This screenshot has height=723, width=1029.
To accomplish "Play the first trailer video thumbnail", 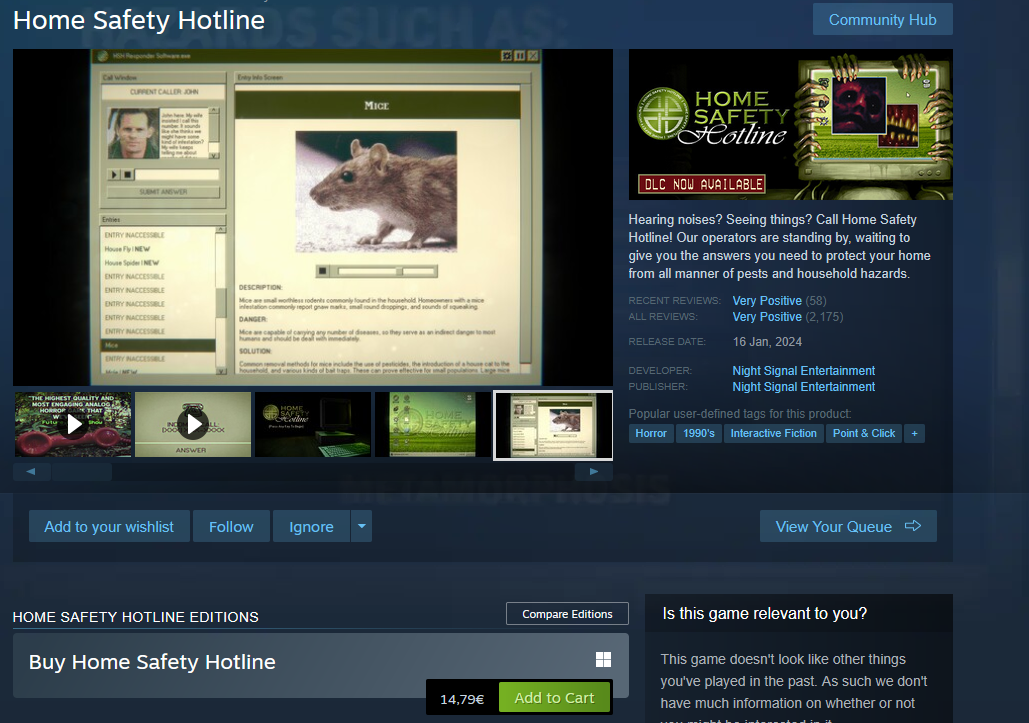I will coord(73,424).
